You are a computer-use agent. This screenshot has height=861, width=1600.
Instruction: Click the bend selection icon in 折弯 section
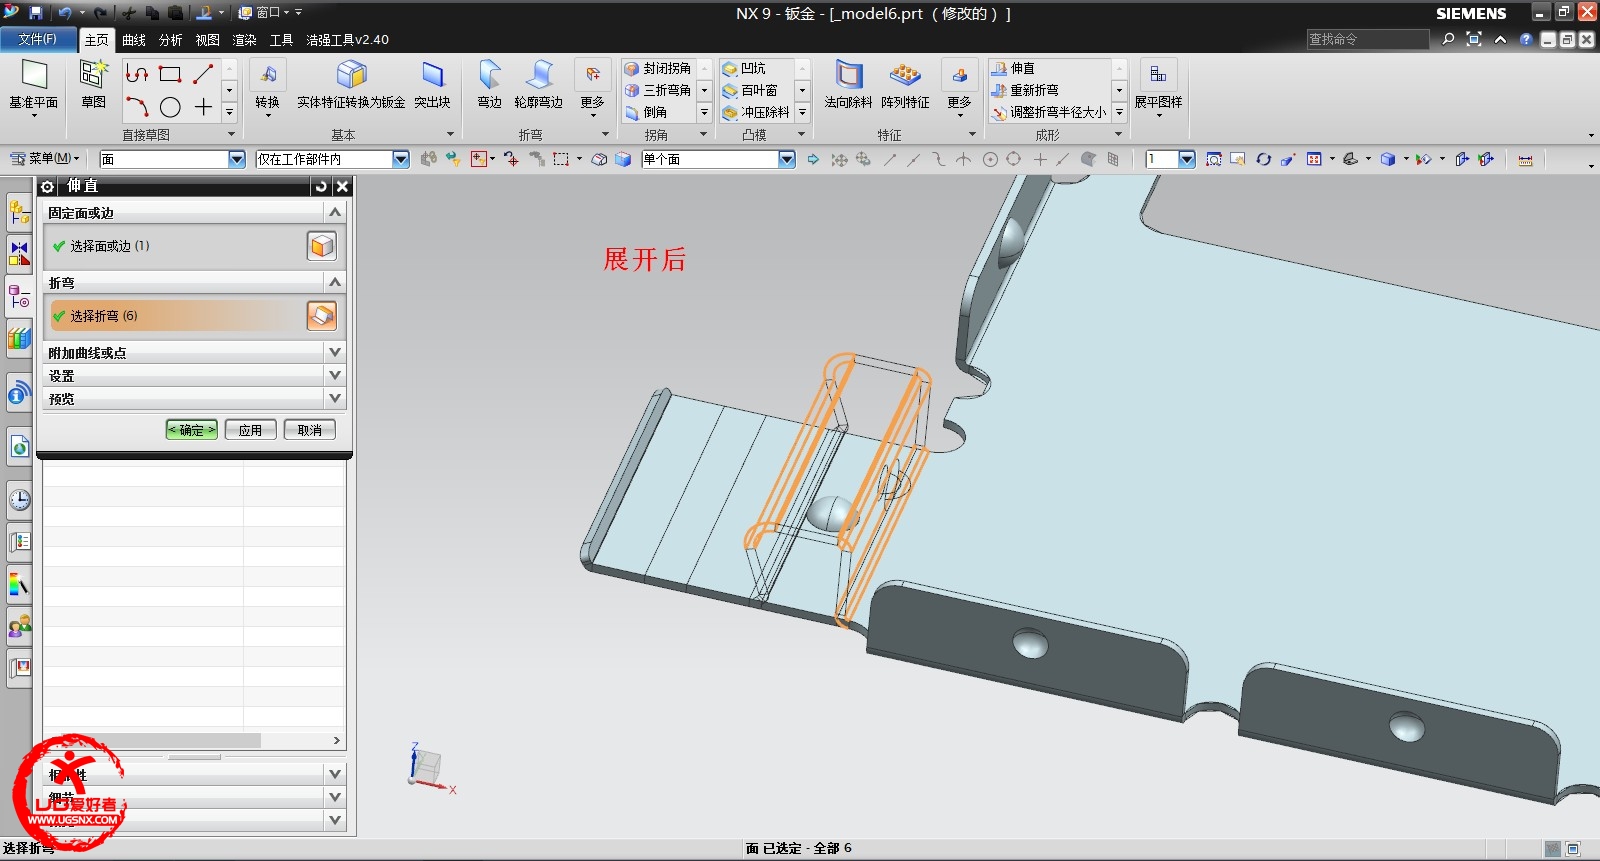pyautogui.click(x=321, y=316)
